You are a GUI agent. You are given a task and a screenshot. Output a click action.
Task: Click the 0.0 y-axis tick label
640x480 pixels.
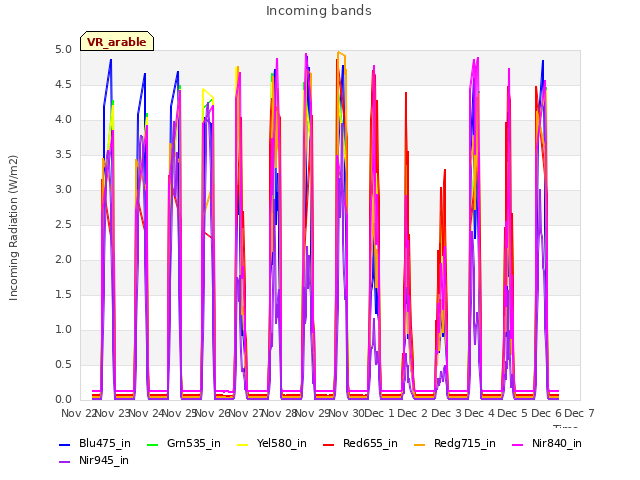pos(63,400)
